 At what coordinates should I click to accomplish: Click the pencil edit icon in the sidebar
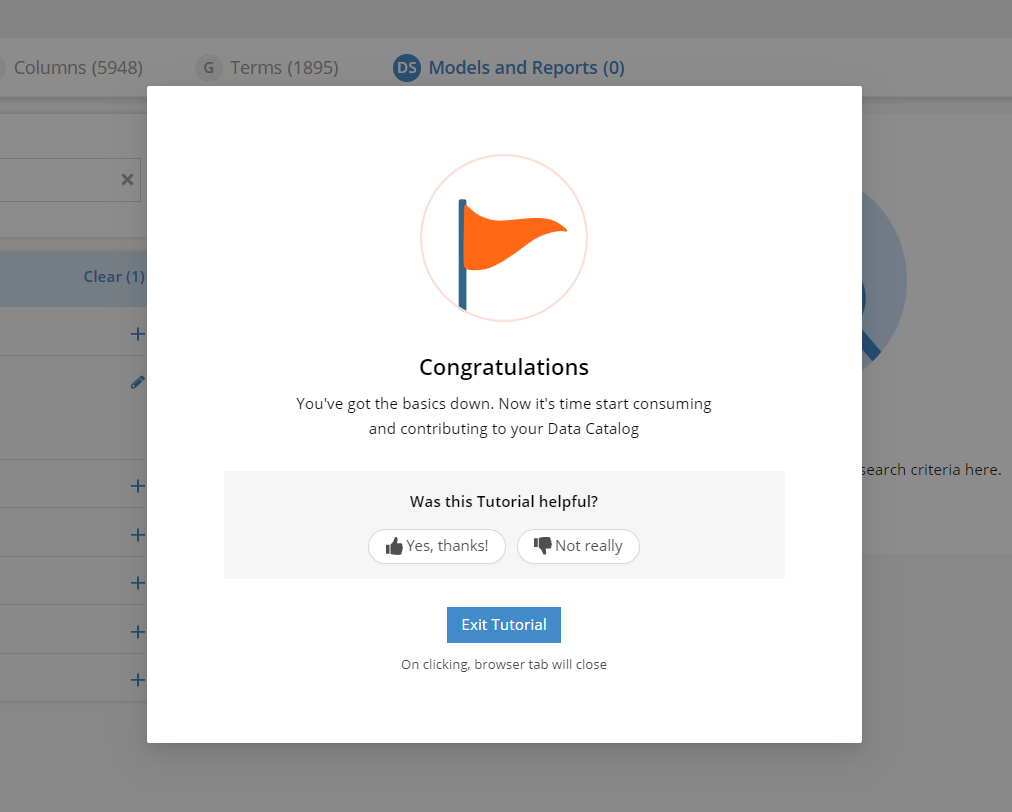137,382
